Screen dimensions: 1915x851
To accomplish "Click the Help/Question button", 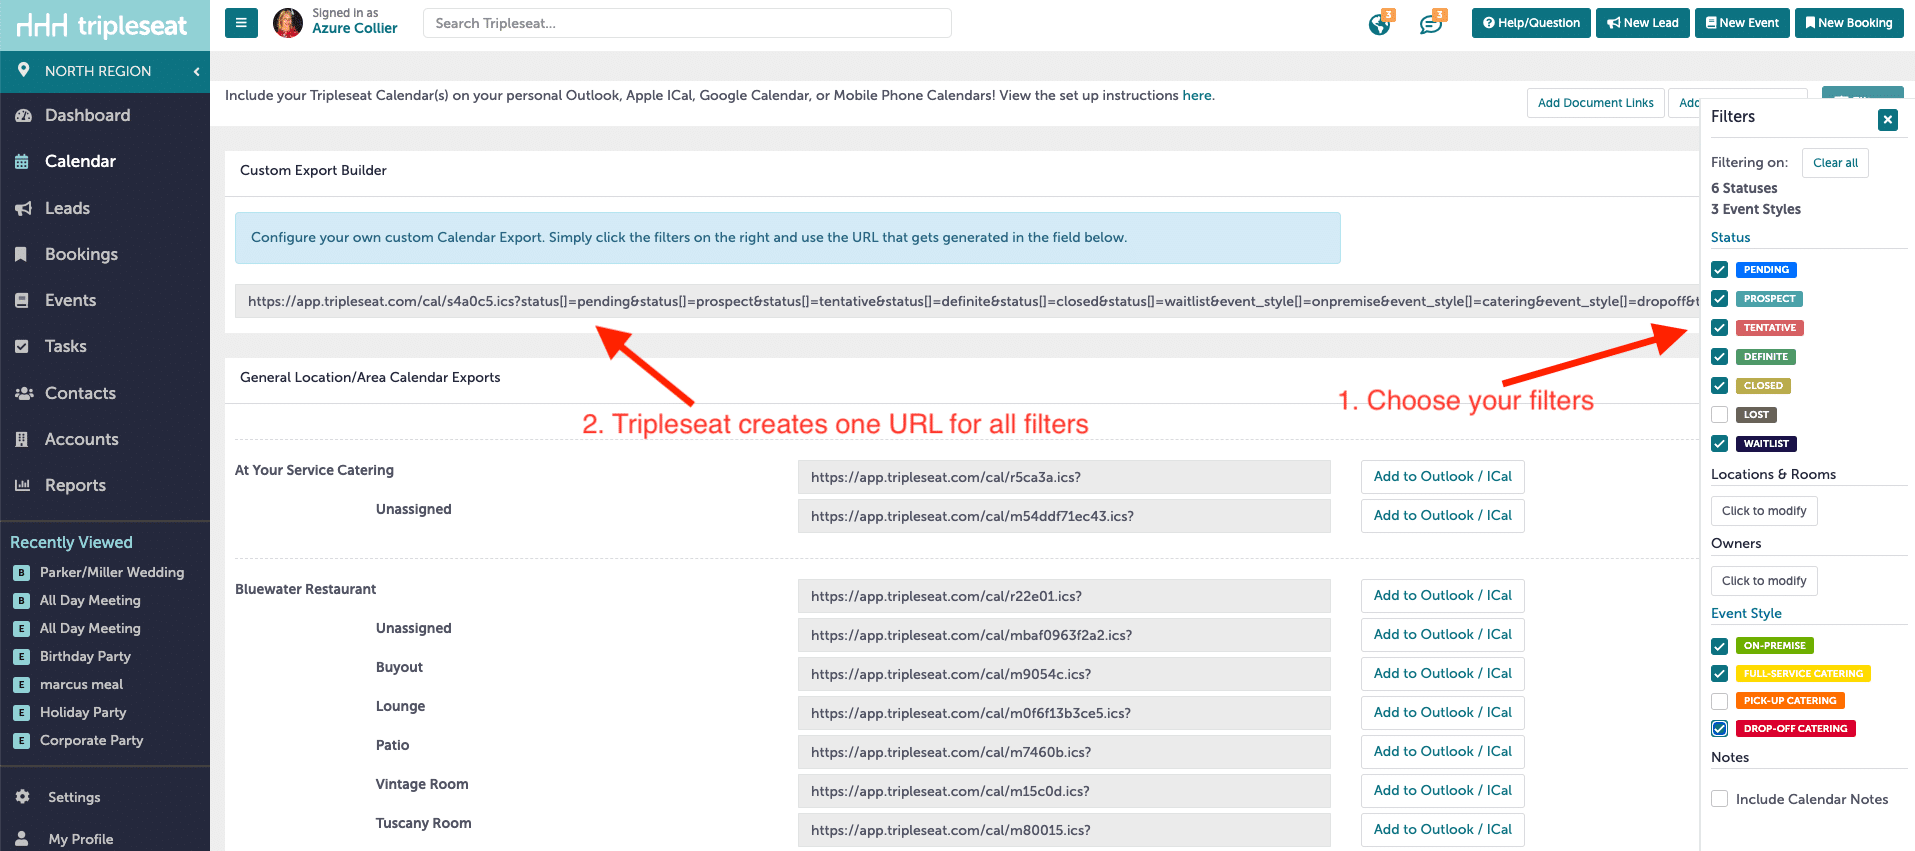I will point(1531,23).
